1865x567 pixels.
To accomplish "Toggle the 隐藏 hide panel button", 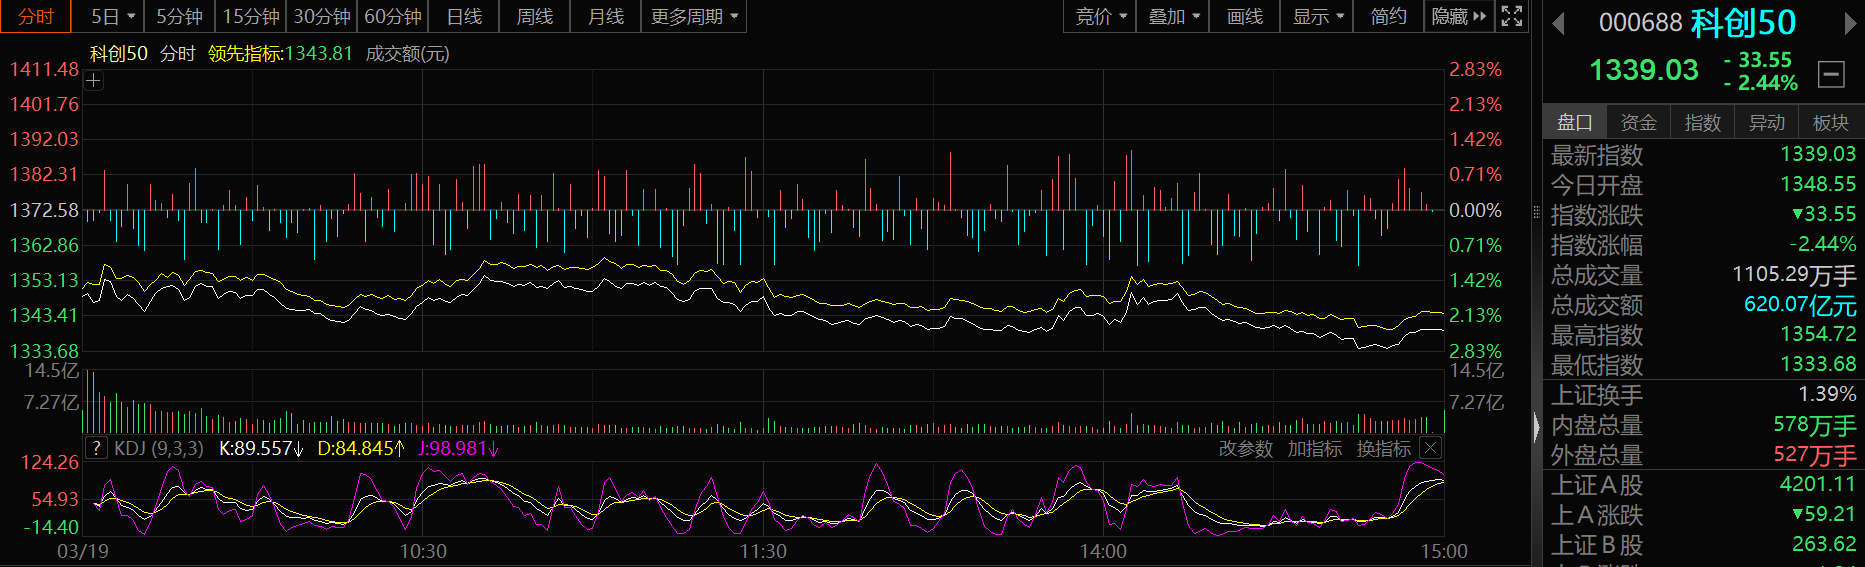I will pyautogui.click(x=1458, y=16).
